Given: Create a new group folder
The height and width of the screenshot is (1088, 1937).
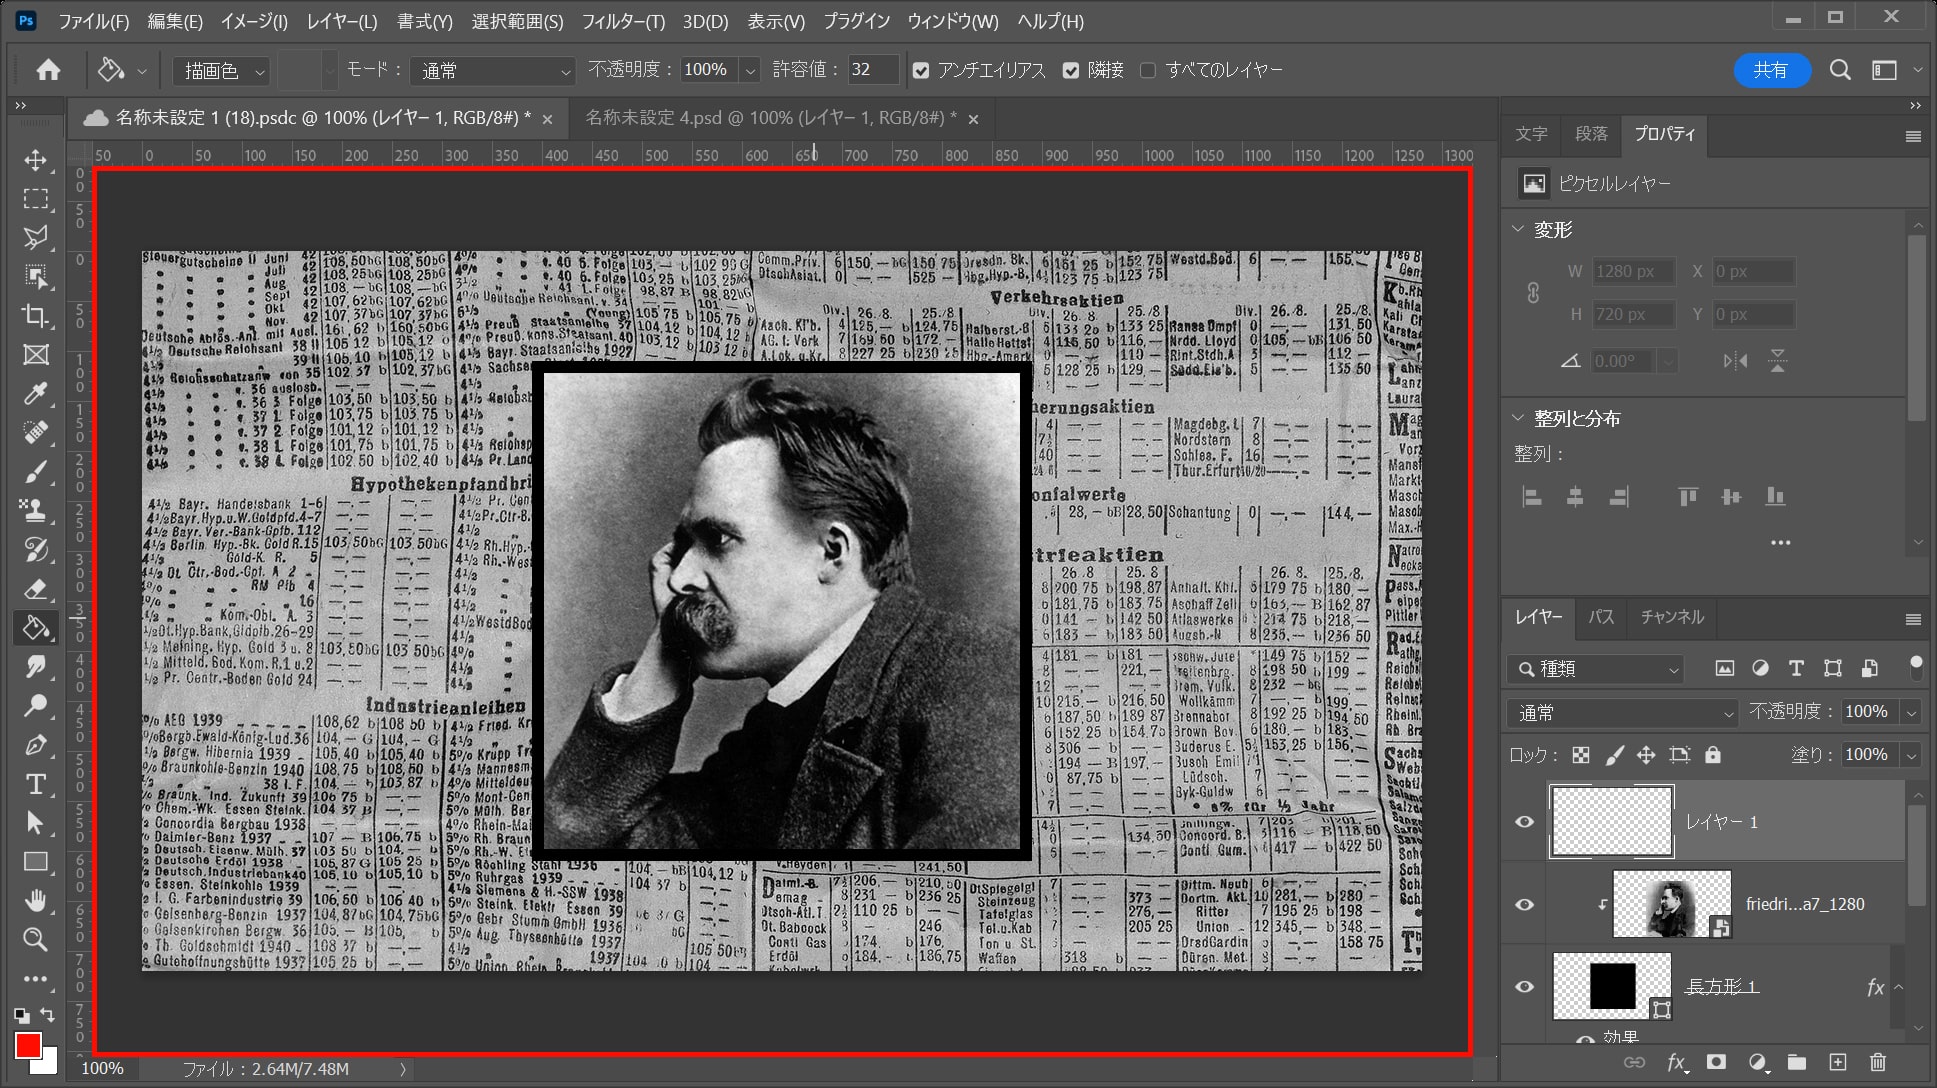Looking at the screenshot, I should pyautogui.click(x=1797, y=1062).
